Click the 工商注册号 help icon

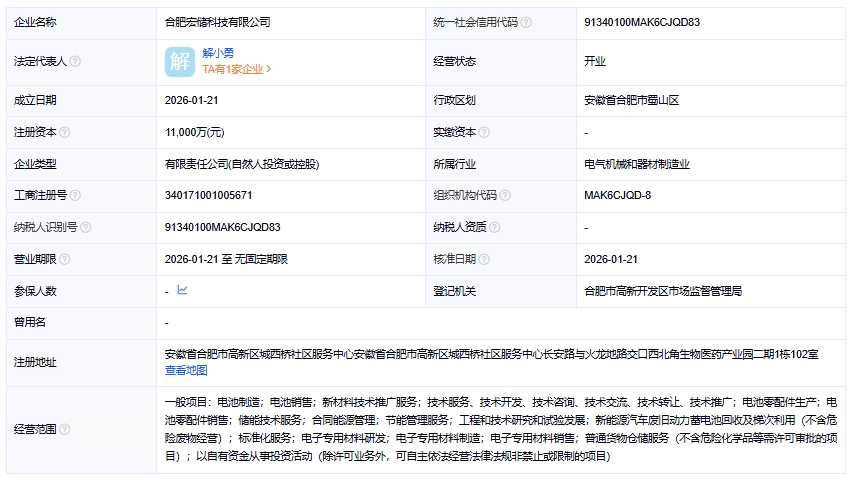click(x=75, y=195)
